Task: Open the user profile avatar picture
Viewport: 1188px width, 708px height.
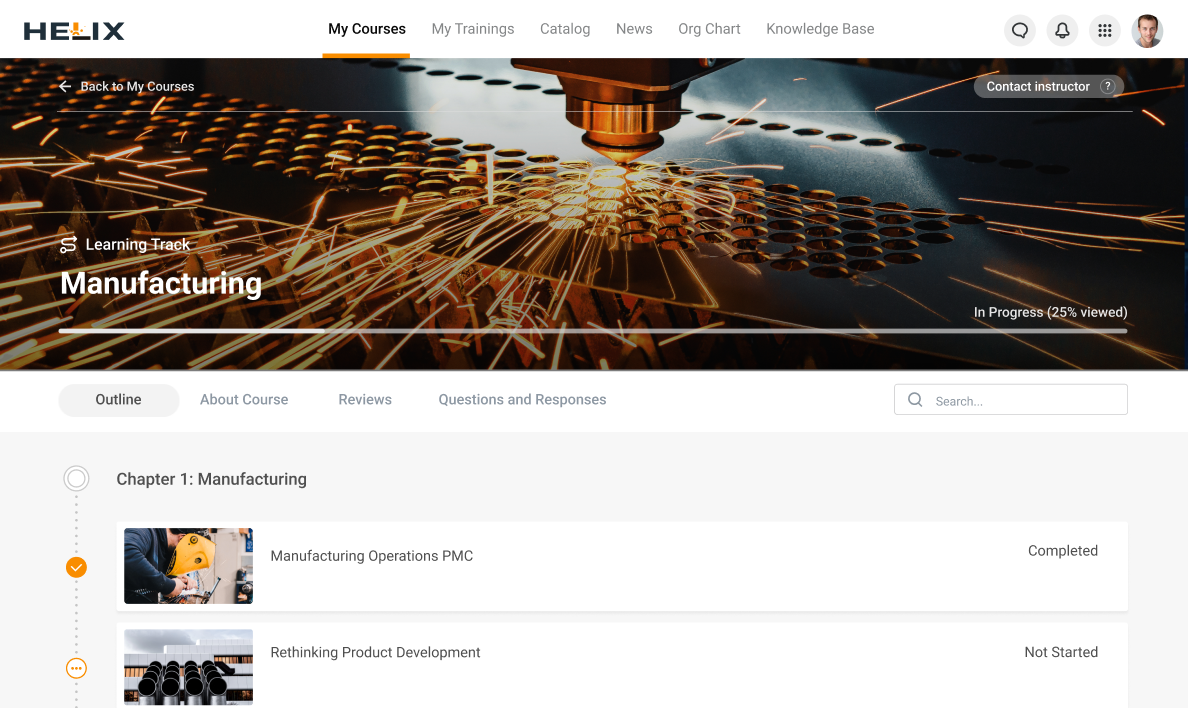Action: point(1147,30)
